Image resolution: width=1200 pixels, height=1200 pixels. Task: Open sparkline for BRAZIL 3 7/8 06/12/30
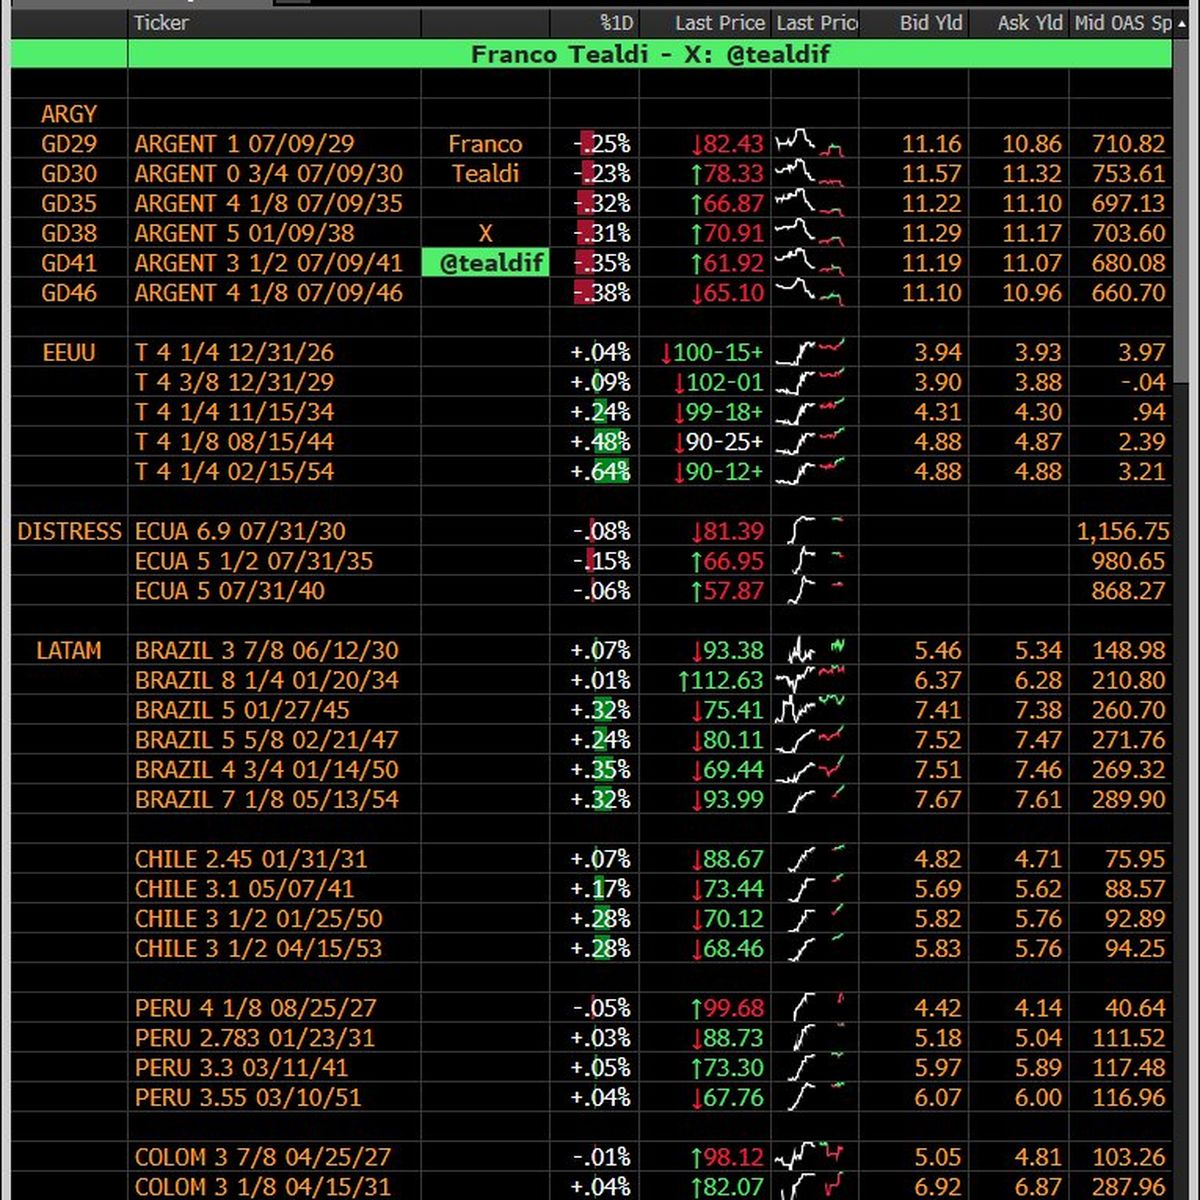tap(815, 651)
